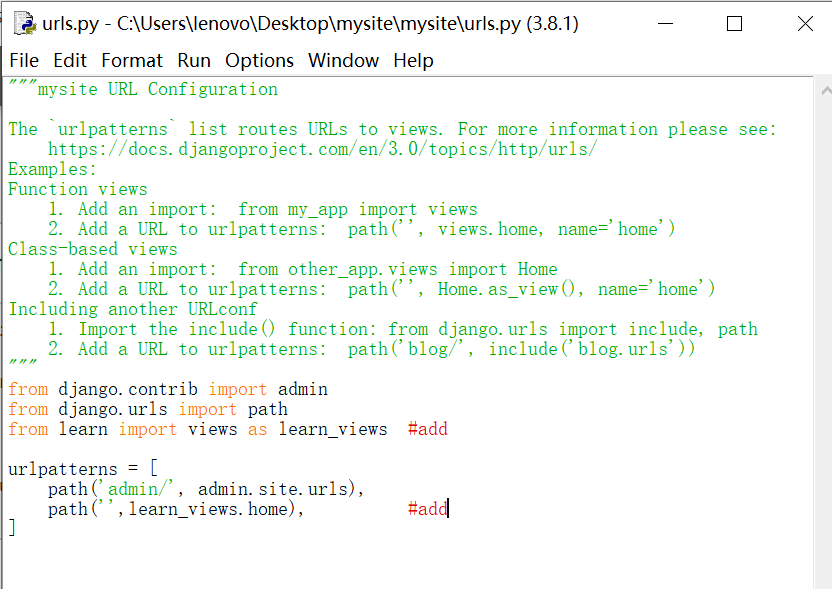The width and height of the screenshot is (832, 589).
Task: Click the 'urlpatterns = [' line
Action: 83,469
